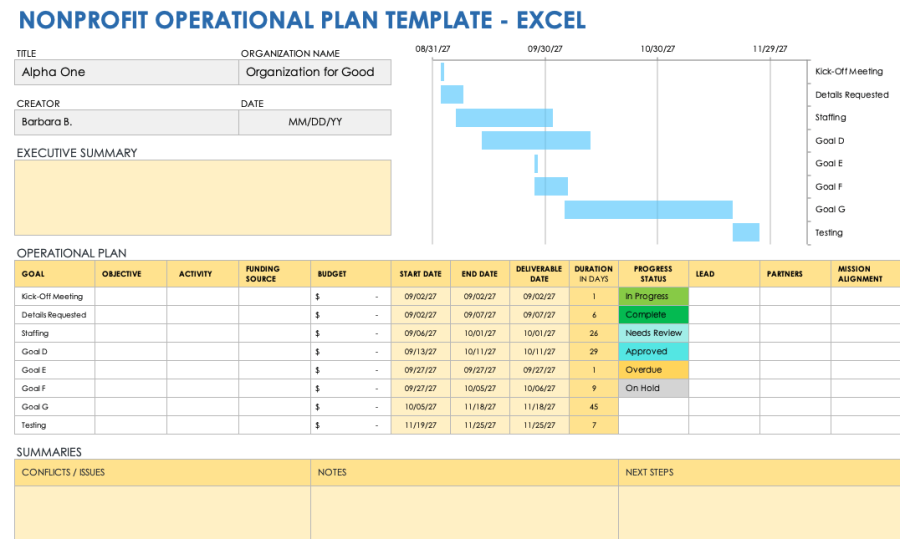Screen dimensions: 900x539
Task: Select the Testing bar in the timeline chart
Action: click(746, 232)
